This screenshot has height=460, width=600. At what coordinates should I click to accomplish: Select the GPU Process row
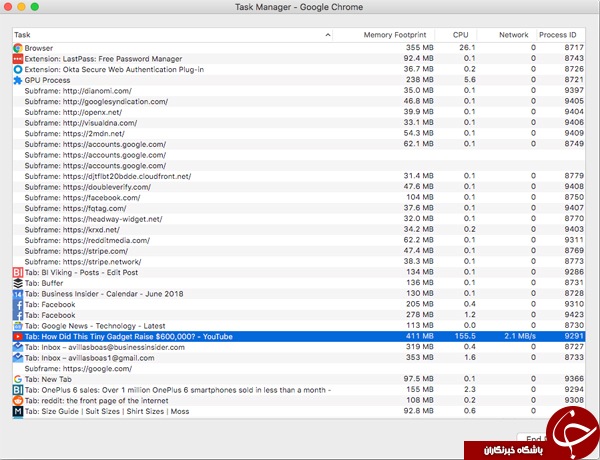tap(298, 80)
